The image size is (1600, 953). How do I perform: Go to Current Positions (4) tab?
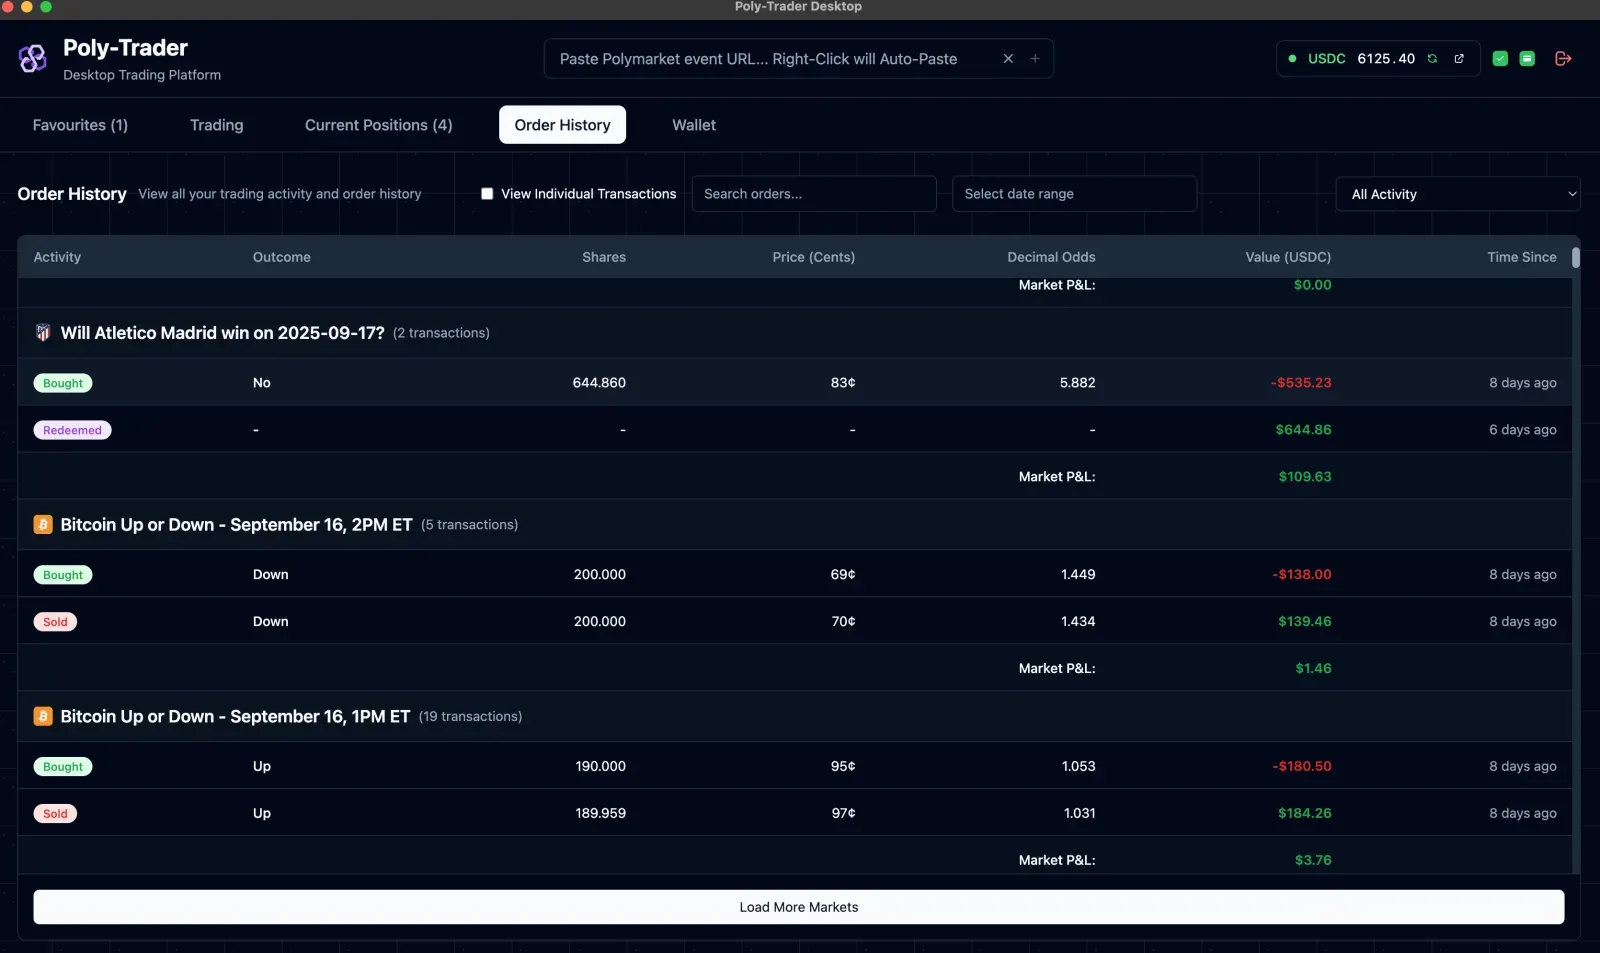click(379, 125)
